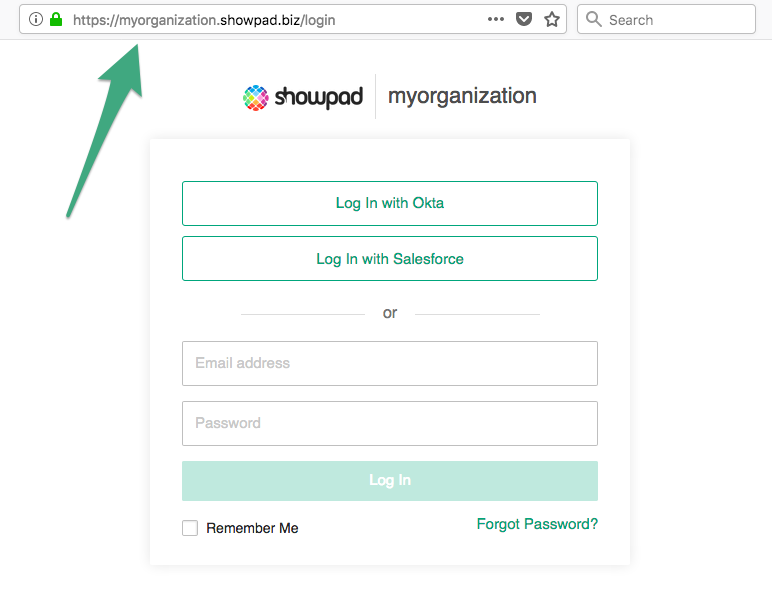Focus the browser Search box

(675, 19)
